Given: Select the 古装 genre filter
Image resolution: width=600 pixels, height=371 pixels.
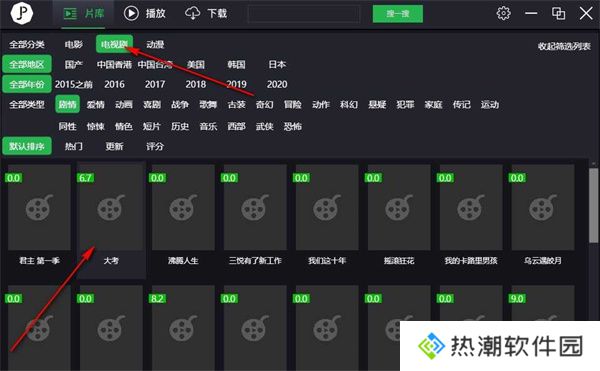Looking at the screenshot, I should coord(236,104).
